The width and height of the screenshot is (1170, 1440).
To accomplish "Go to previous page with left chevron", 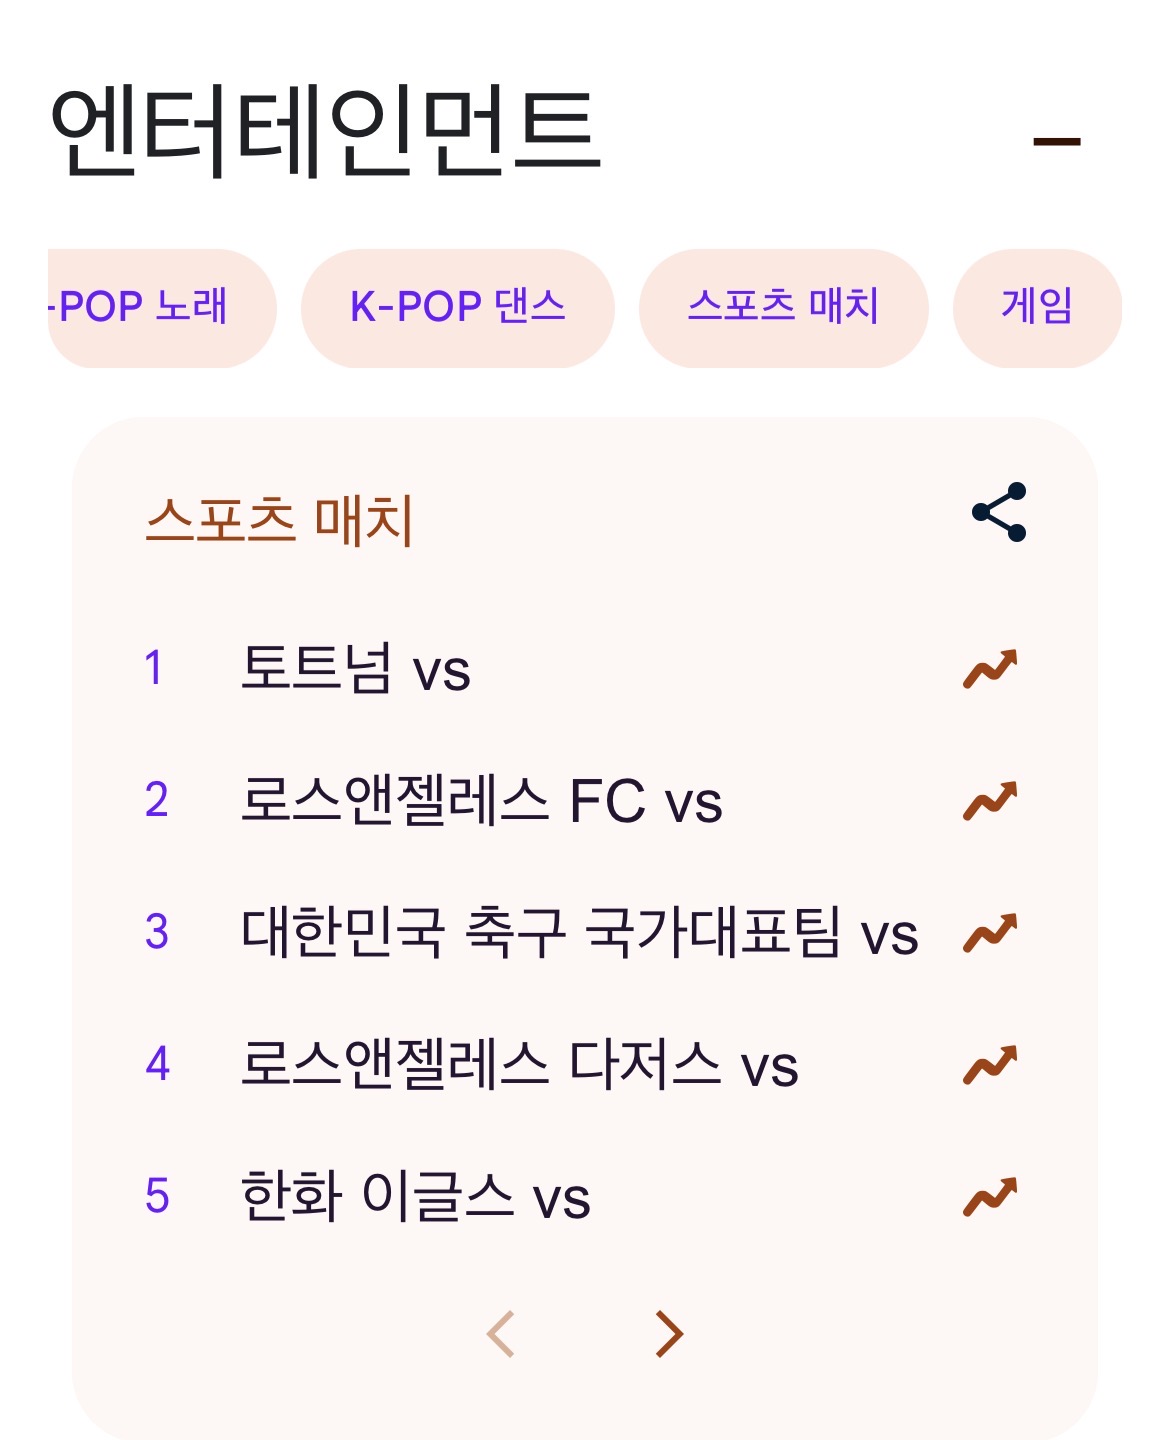I will [x=500, y=1334].
